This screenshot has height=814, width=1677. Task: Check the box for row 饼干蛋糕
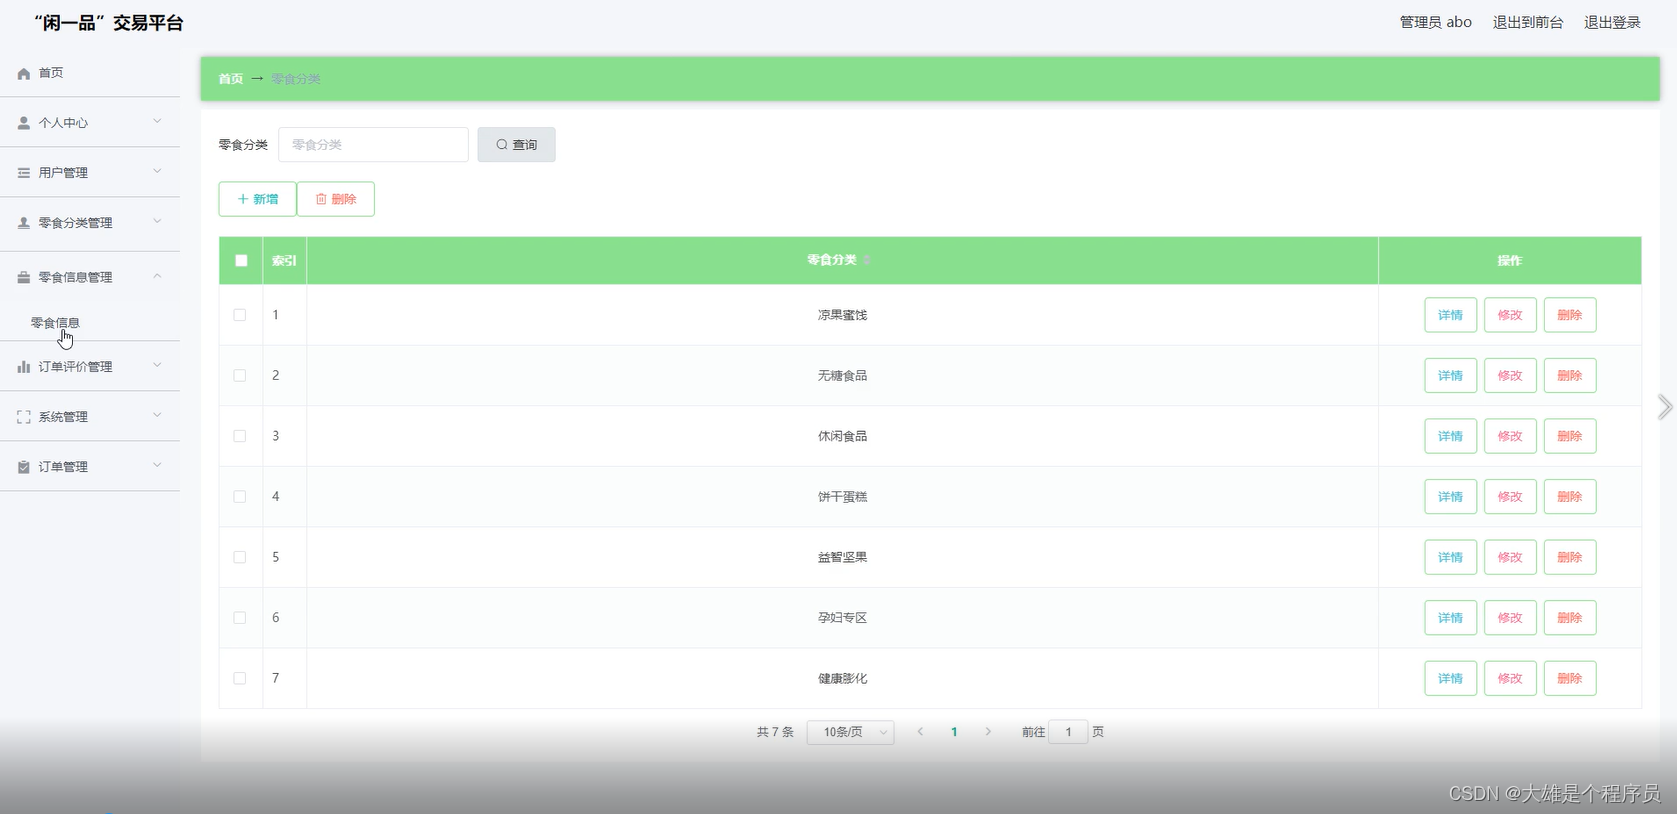tap(240, 497)
